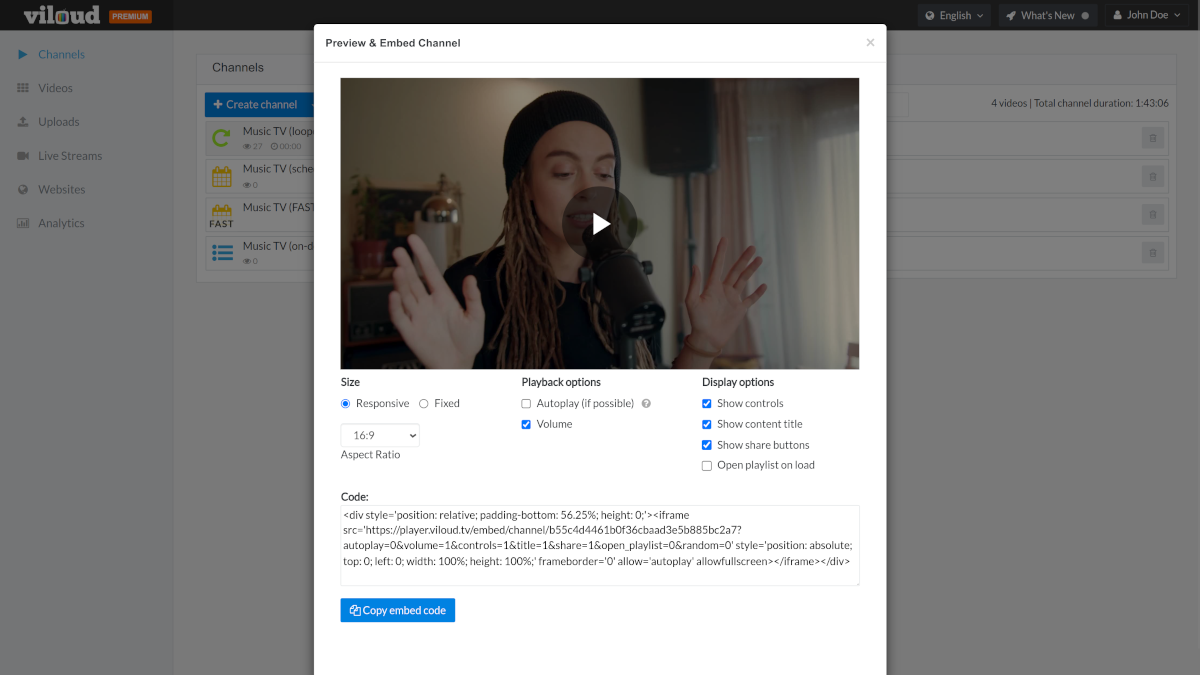Select the Fixed size radio button
Image resolution: width=1200 pixels, height=675 pixels.
424,403
